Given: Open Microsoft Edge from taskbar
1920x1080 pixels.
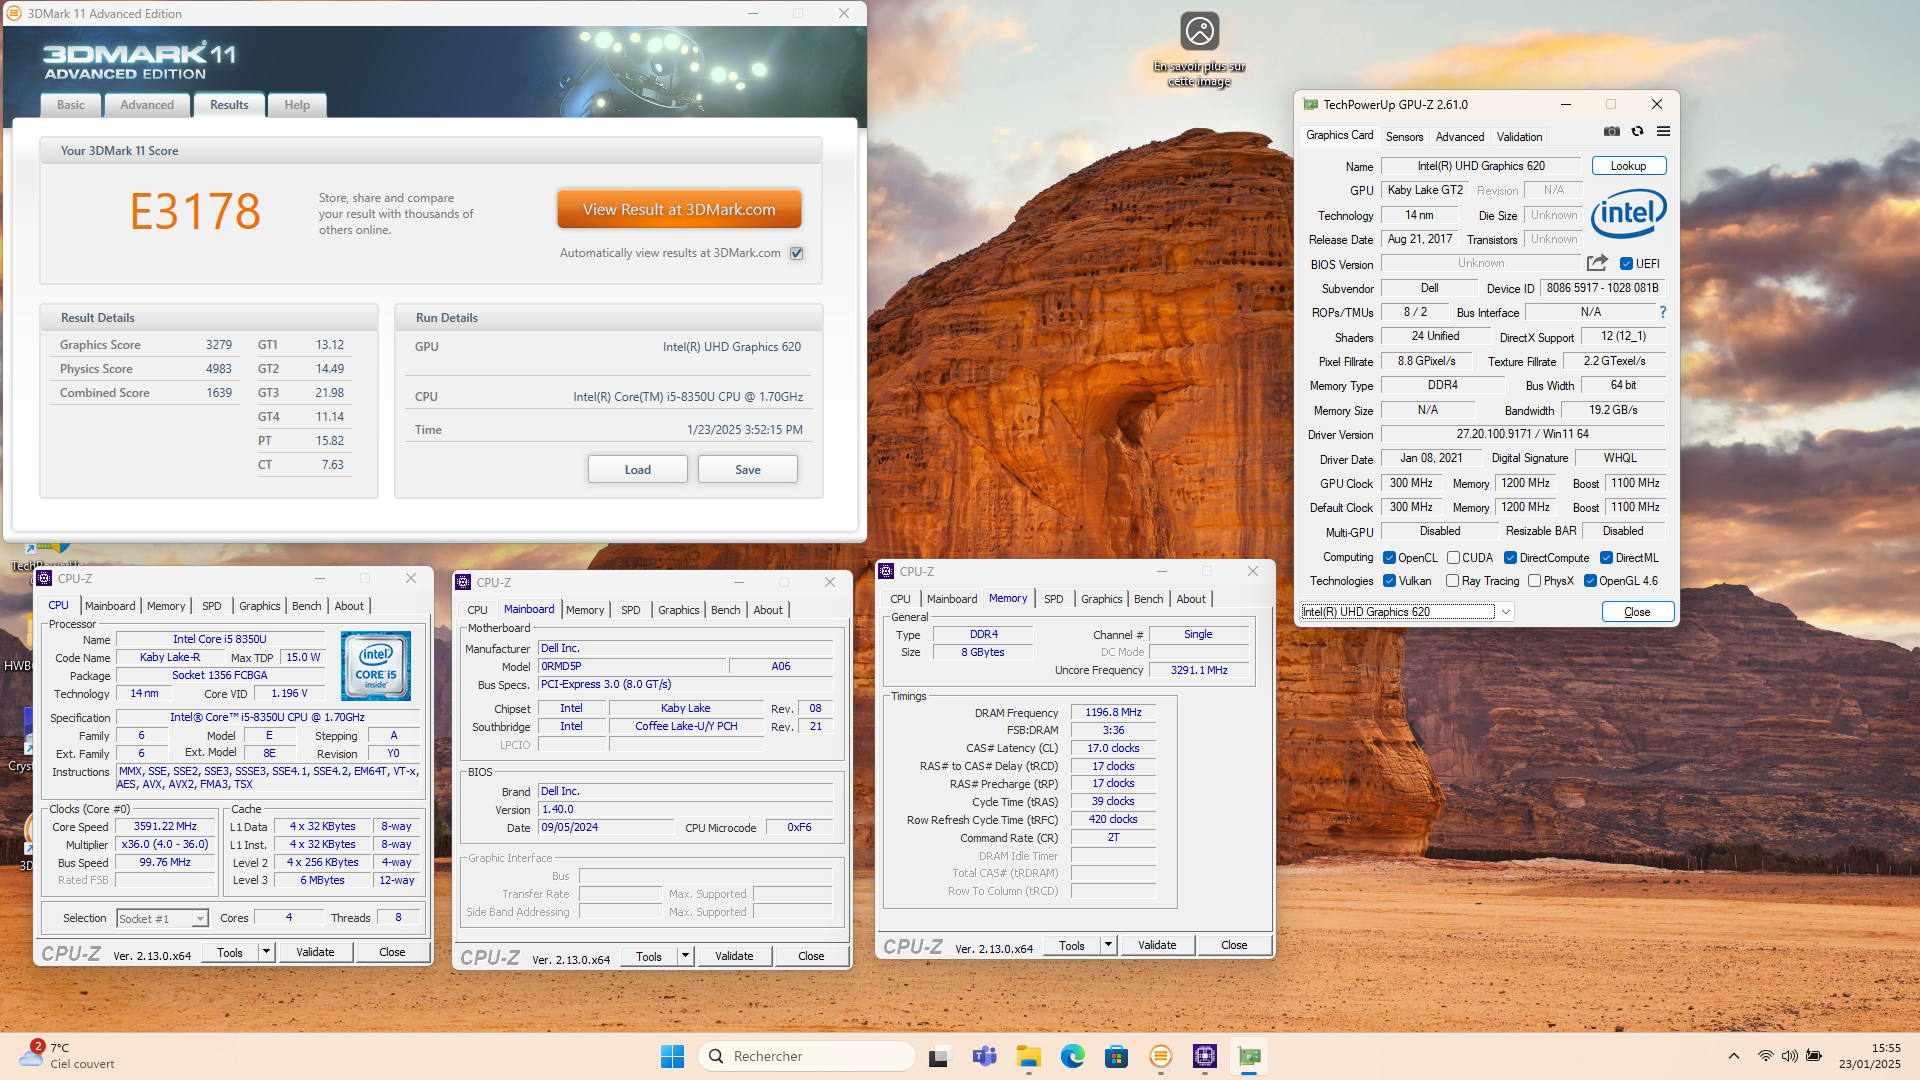Looking at the screenshot, I should (x=1073, y=1056).
